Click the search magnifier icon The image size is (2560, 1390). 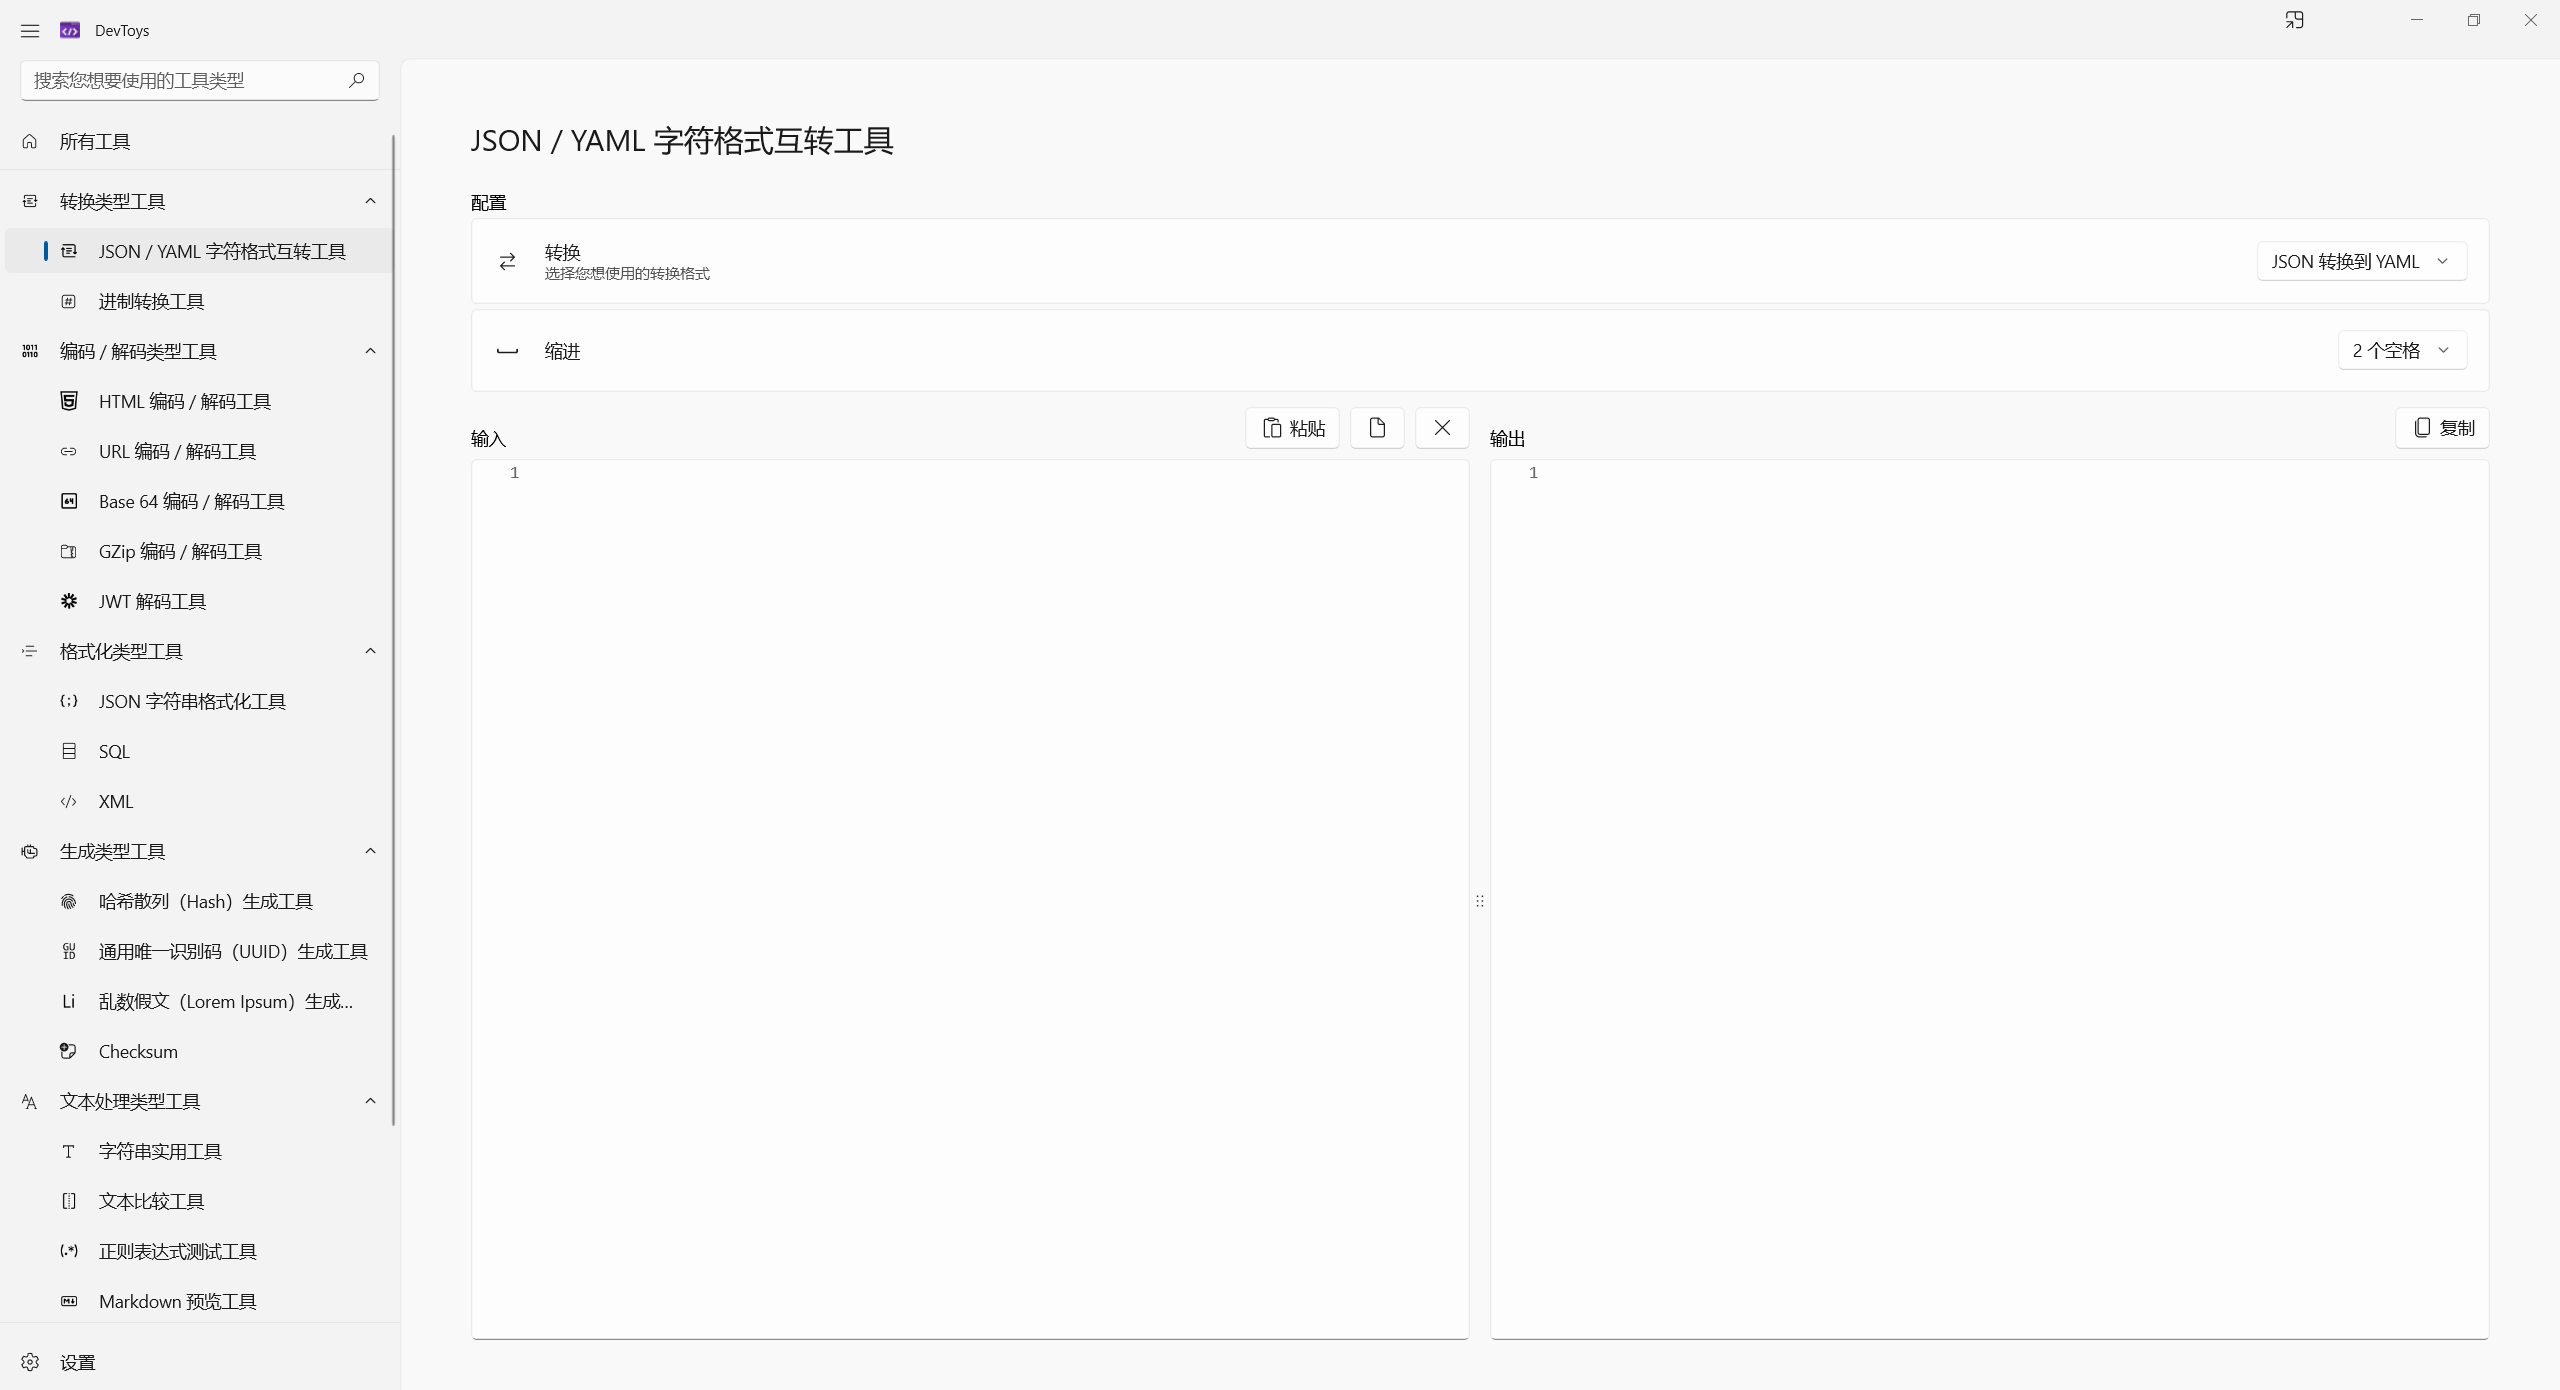click(356, 80)
